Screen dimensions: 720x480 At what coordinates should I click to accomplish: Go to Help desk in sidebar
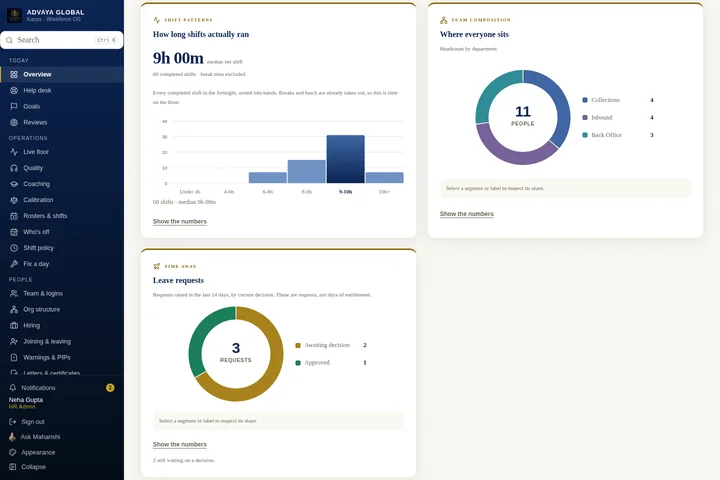(x=62, y=90)
